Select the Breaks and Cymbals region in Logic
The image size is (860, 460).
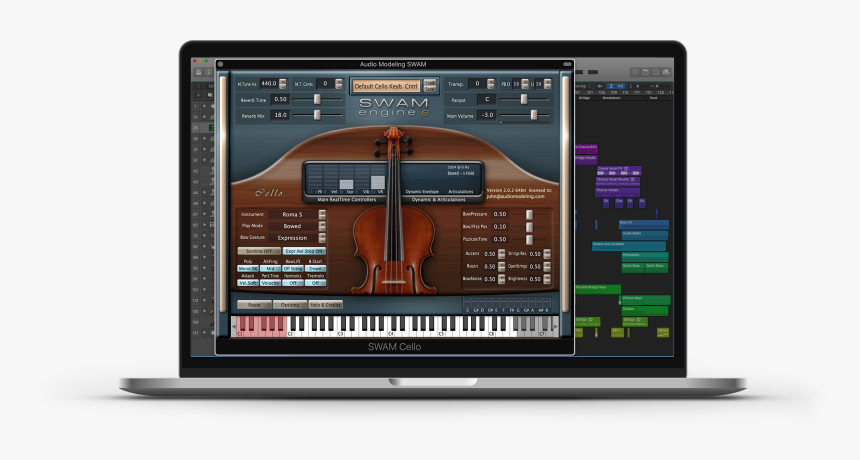(629, 246)
